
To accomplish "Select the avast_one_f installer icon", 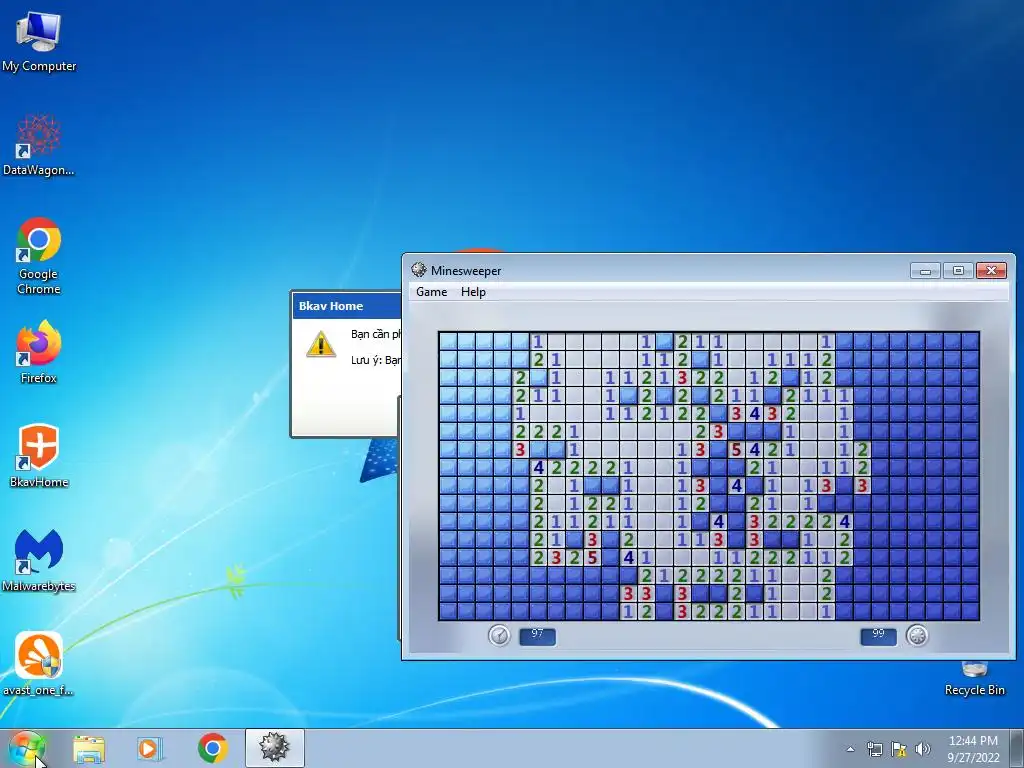I will [x=39, y=664].
